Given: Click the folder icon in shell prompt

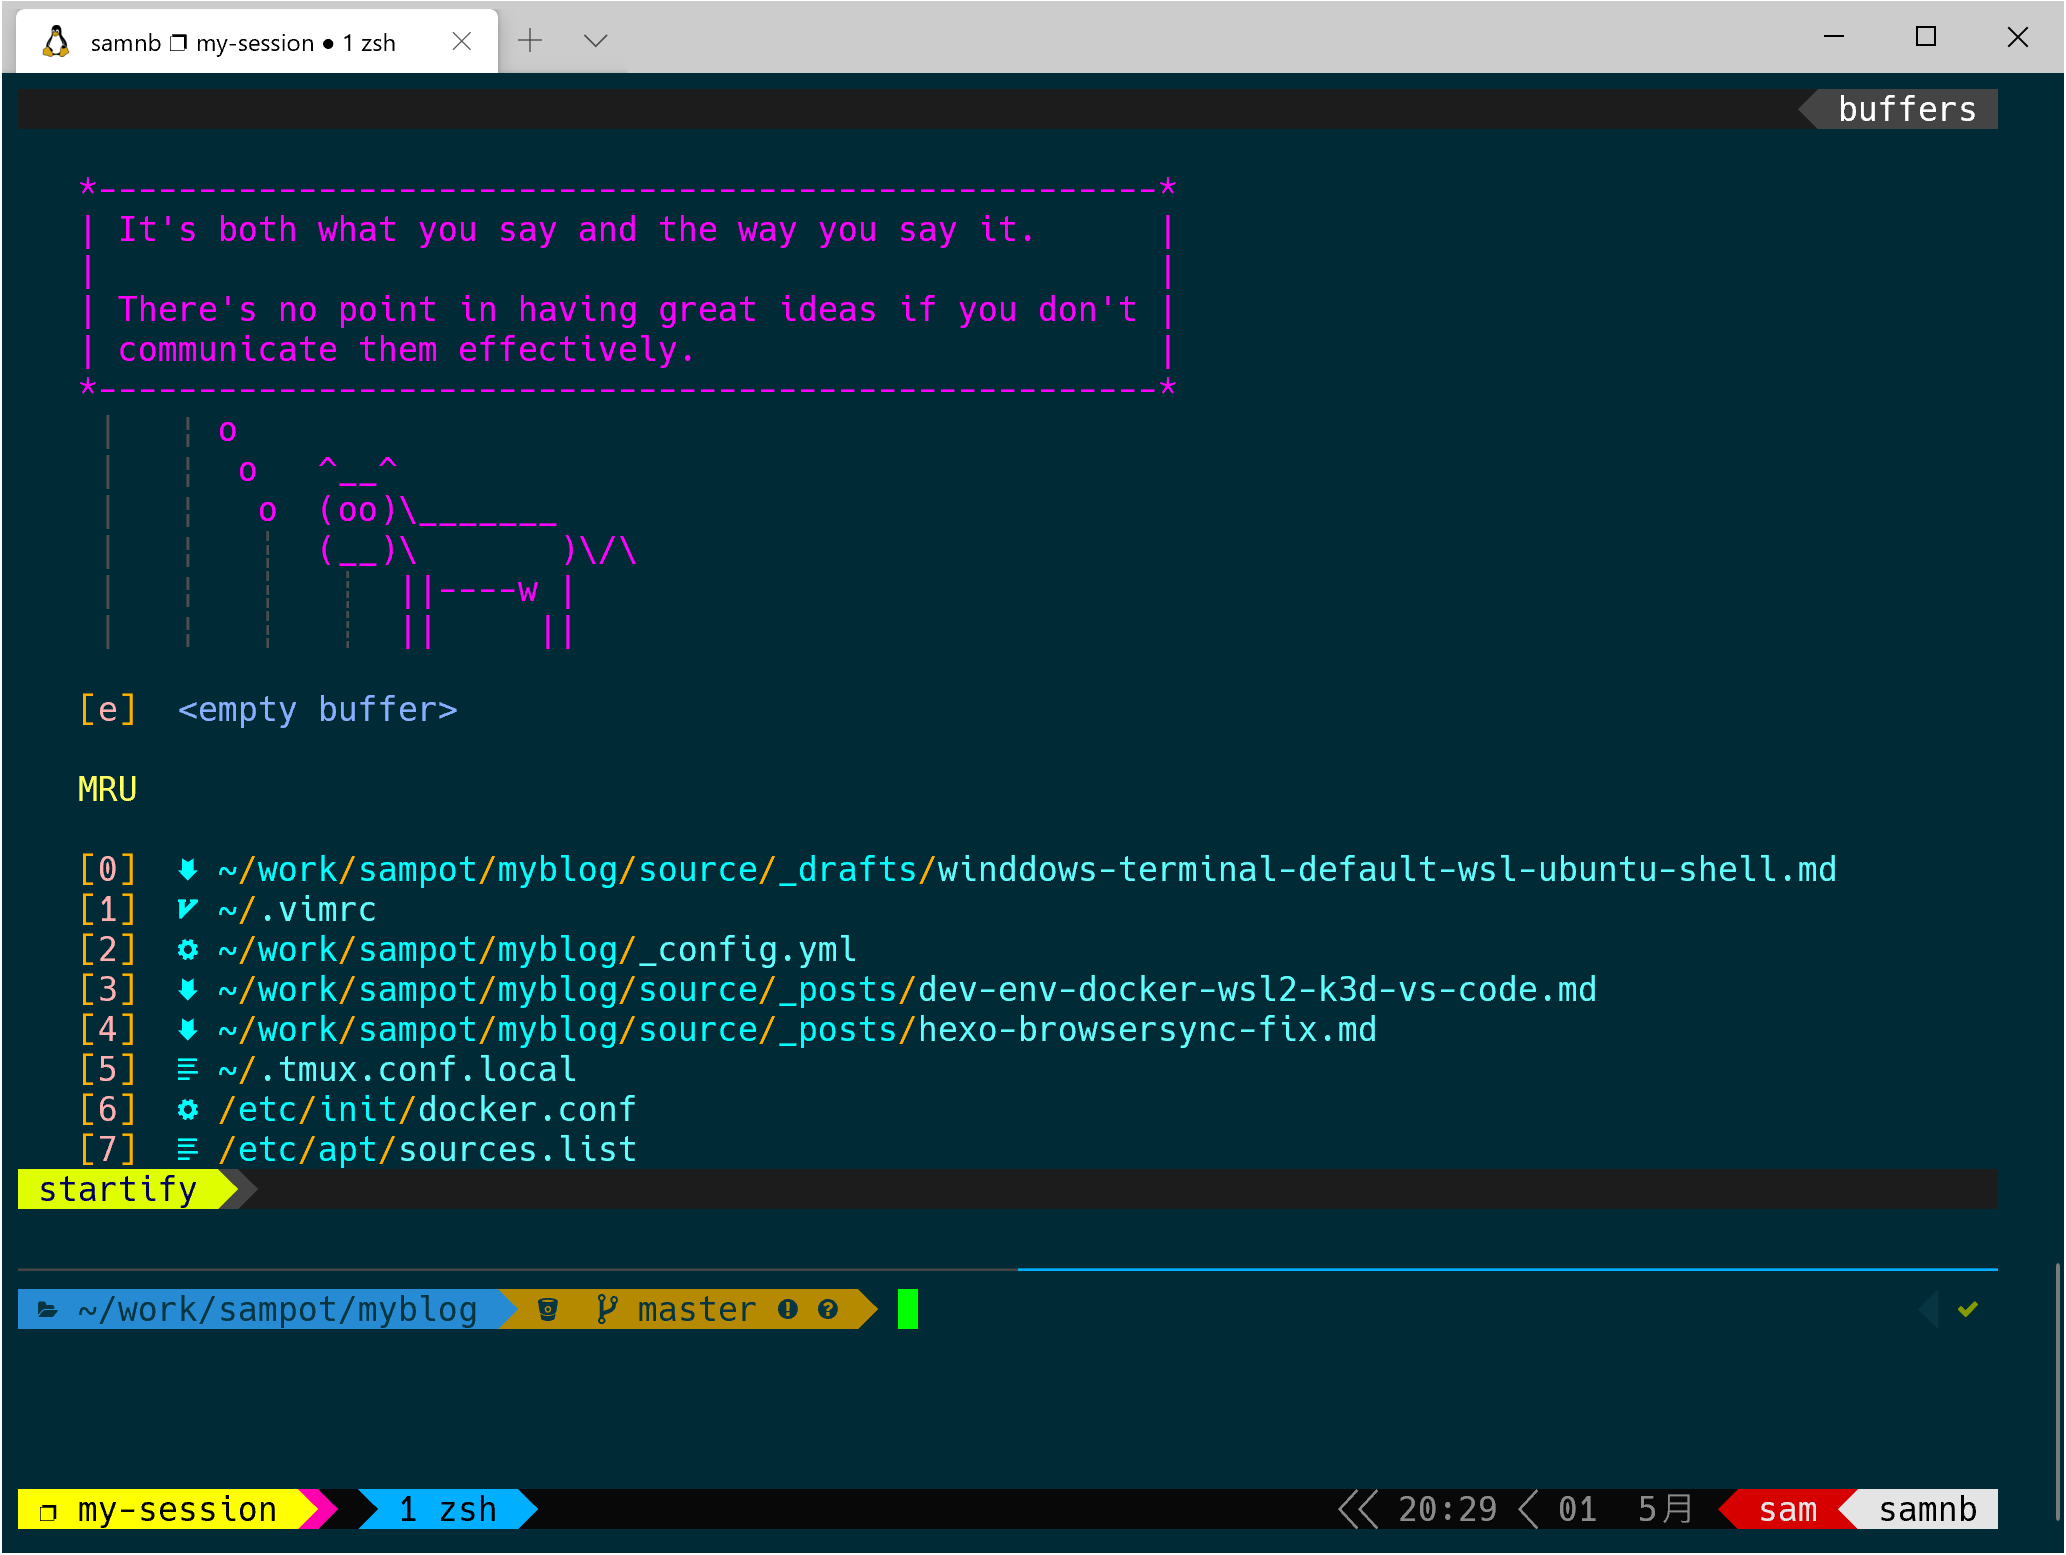Looking at the screenshot, I should 47,1309.
